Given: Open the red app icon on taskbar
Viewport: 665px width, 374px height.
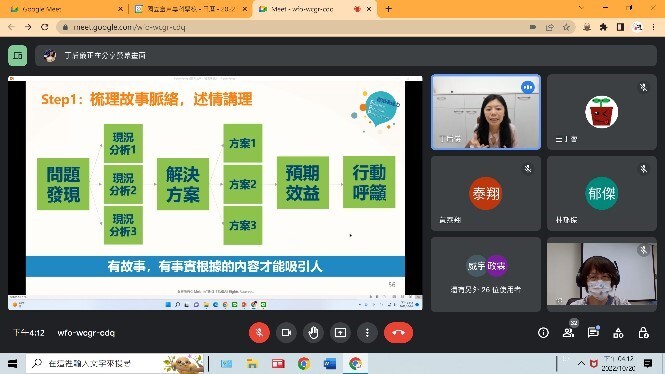Looking at the screenshot, I should coord(278,363).
